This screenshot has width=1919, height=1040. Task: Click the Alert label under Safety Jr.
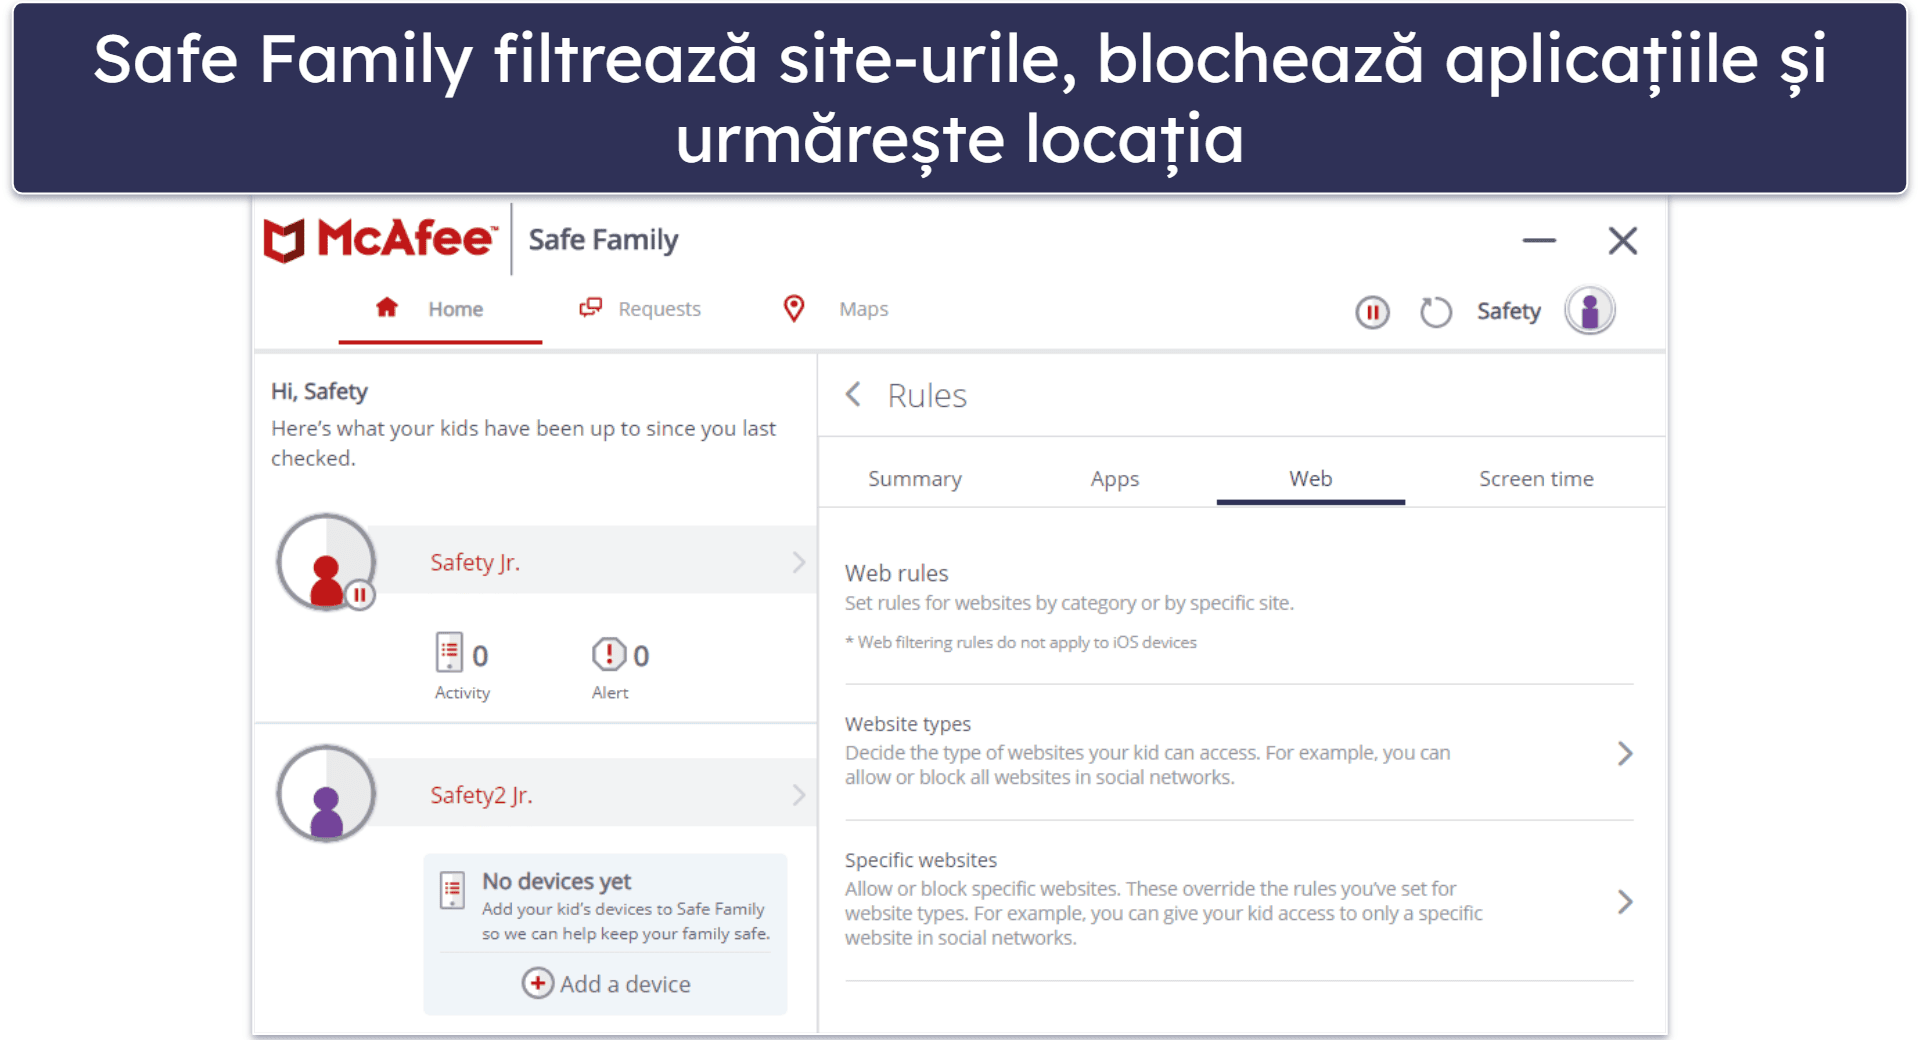tap(610, 693)
